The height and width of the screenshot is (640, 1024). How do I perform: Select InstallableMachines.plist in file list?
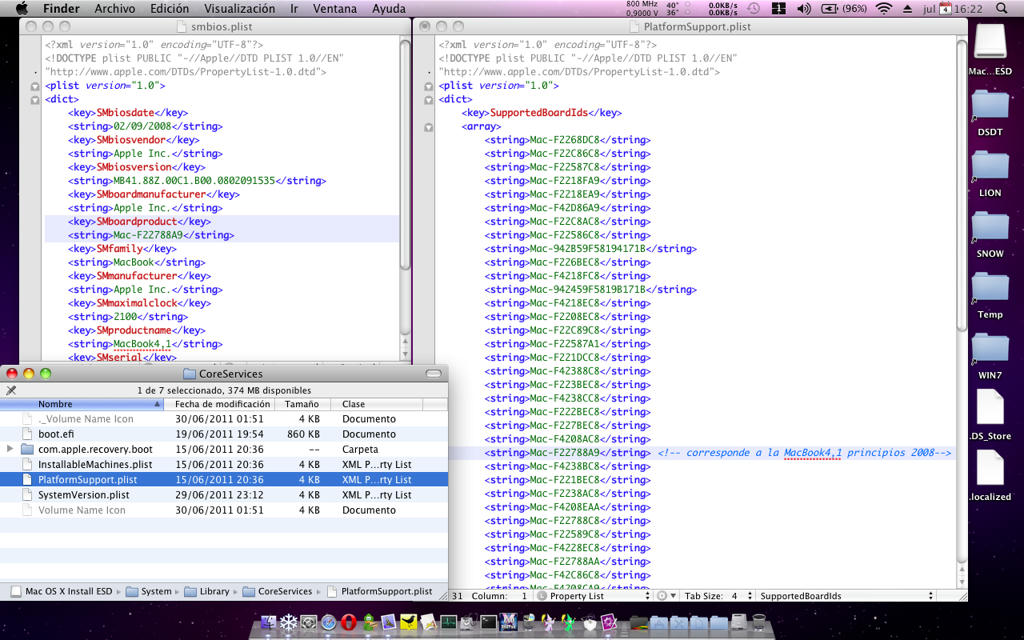click(x=224, y=464)
